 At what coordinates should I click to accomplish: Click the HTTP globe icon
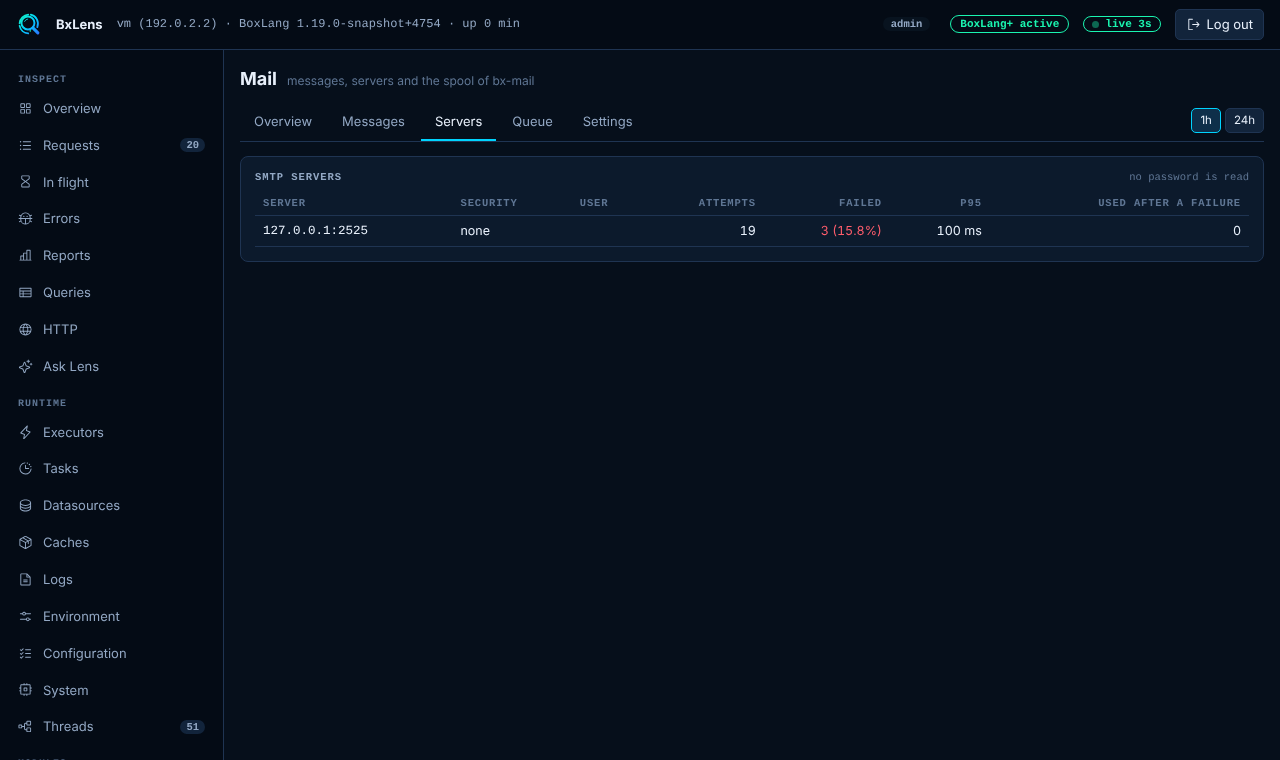click(x=25, y=329)
